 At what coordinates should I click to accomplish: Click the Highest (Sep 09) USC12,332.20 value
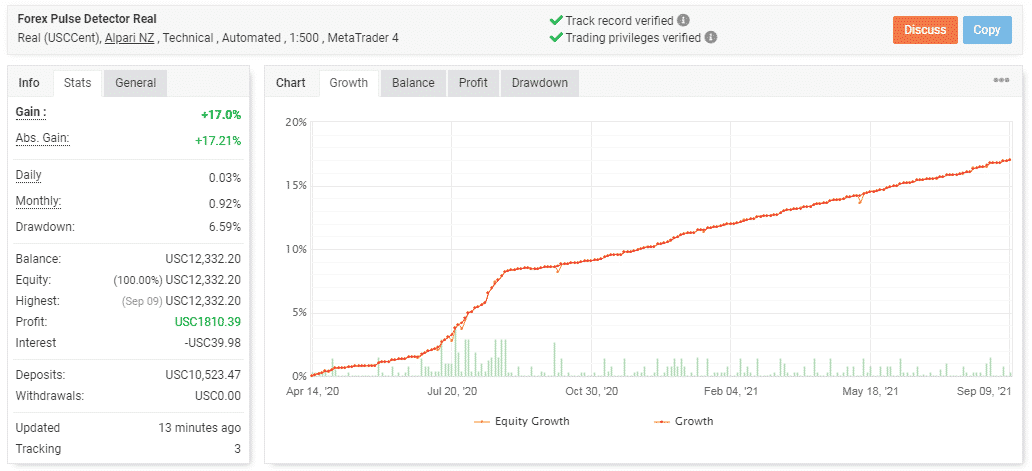point(182,301)
